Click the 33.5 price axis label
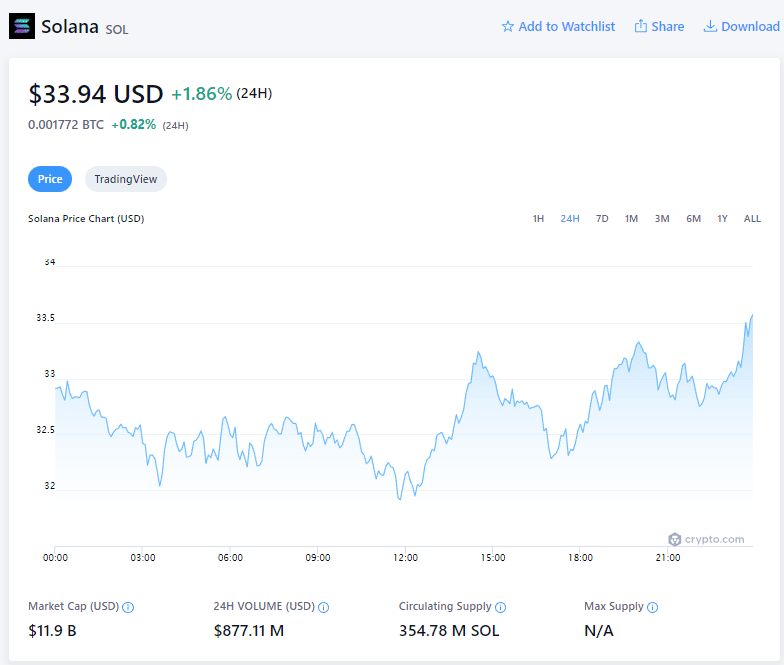The width and height of the screenshot is (784, 665). (x=46, y=318)
